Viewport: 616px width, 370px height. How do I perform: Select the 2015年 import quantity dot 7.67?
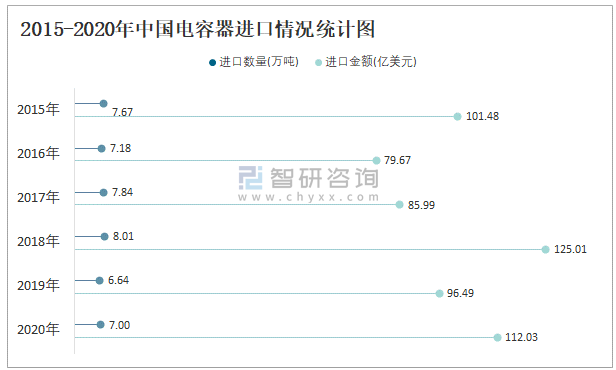pos(104,104)
